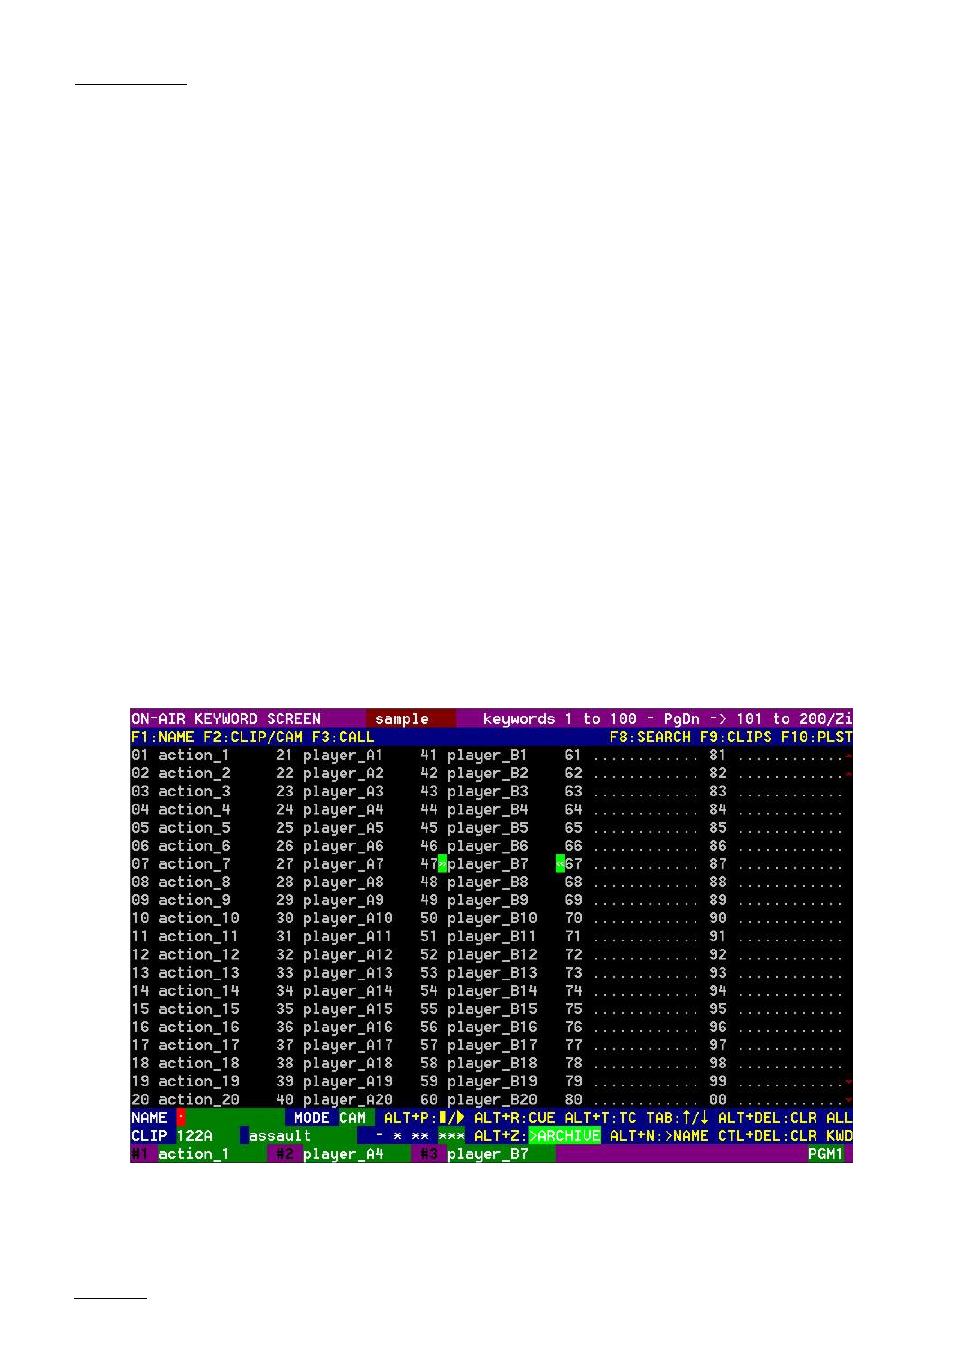Open F10:PLST in the function bar
Viewport: 954px width, 1350px height.
click(817, 737)
